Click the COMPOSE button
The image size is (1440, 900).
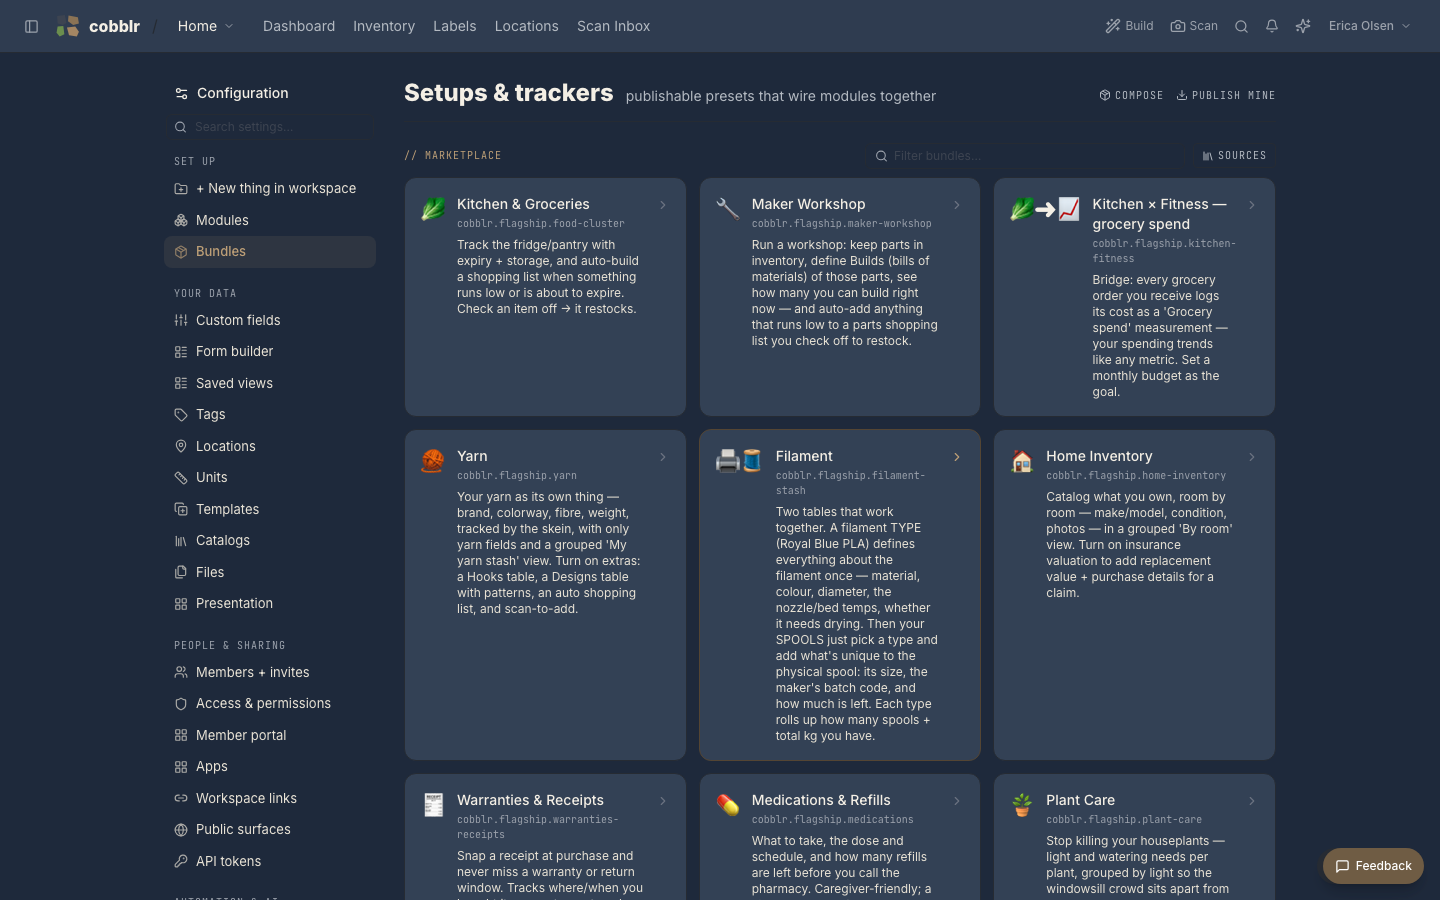1131,95
